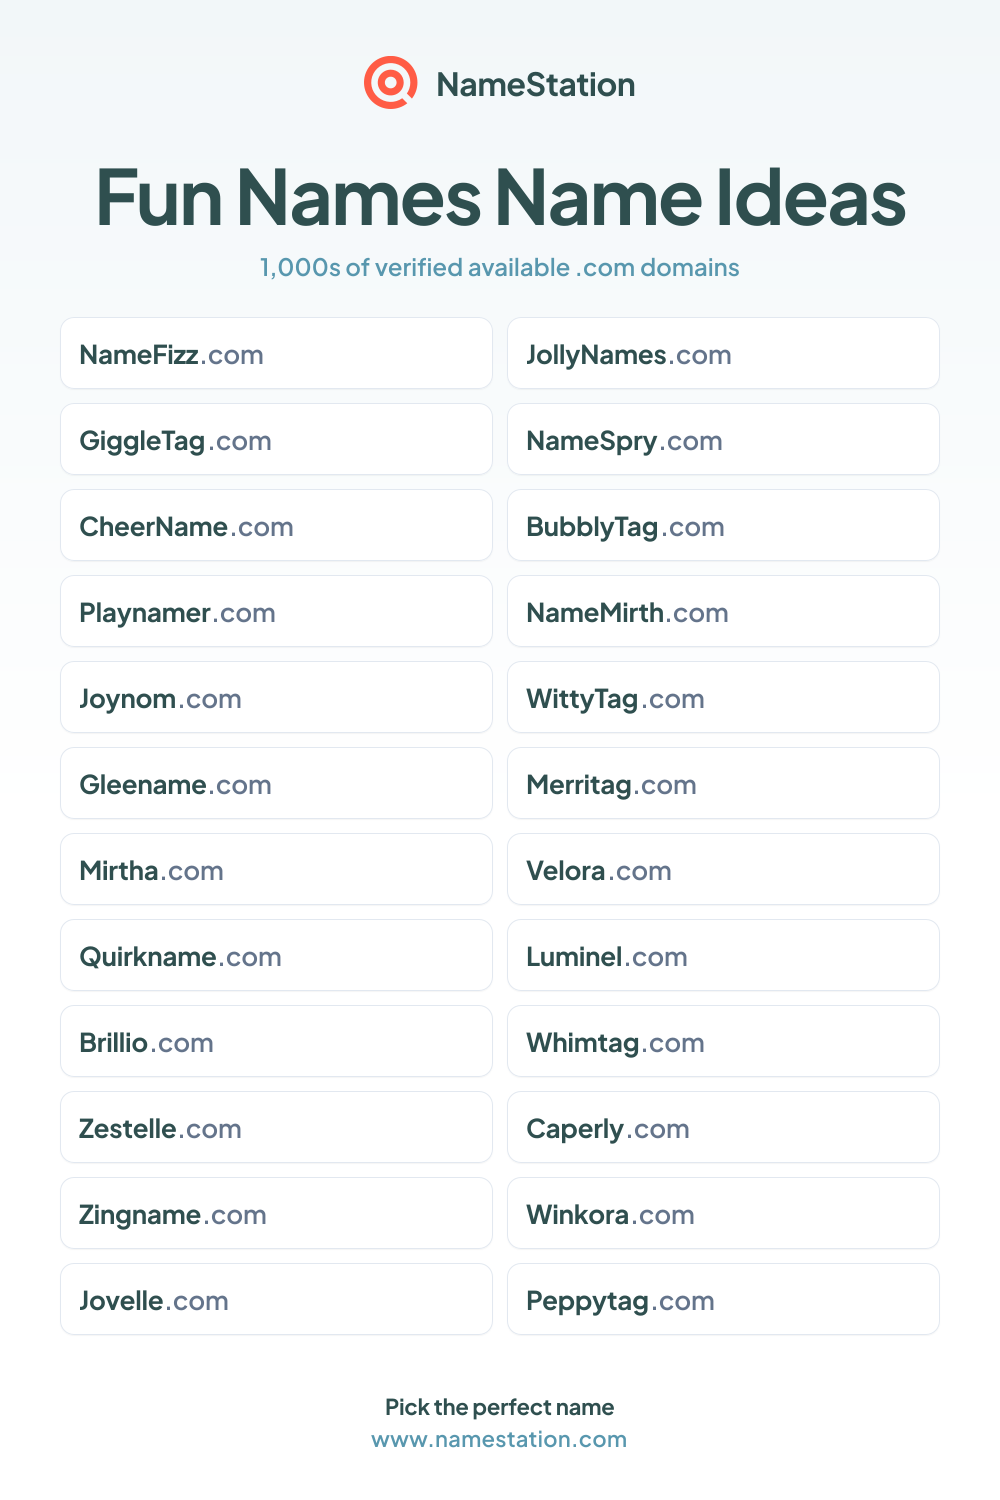Image resolution: width=1000 pixels, height=1500 pixels.
Task: Select the Mirtha.com domain card
Action: click(276, 869)
